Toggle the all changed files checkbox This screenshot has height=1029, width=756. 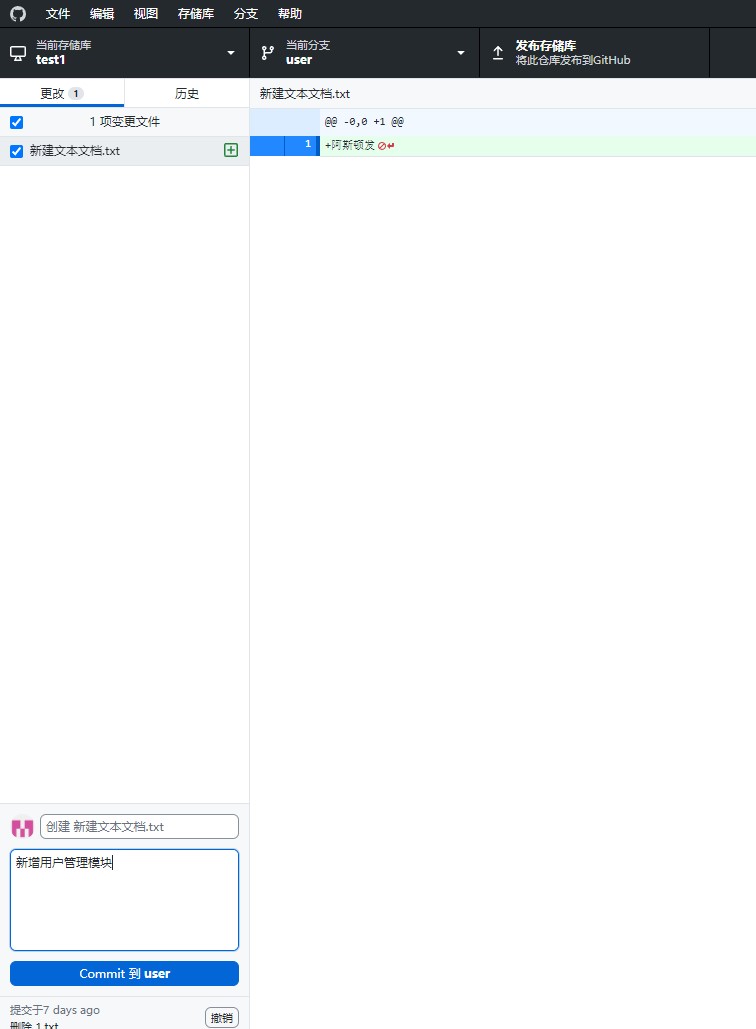(x=16, y=122)
